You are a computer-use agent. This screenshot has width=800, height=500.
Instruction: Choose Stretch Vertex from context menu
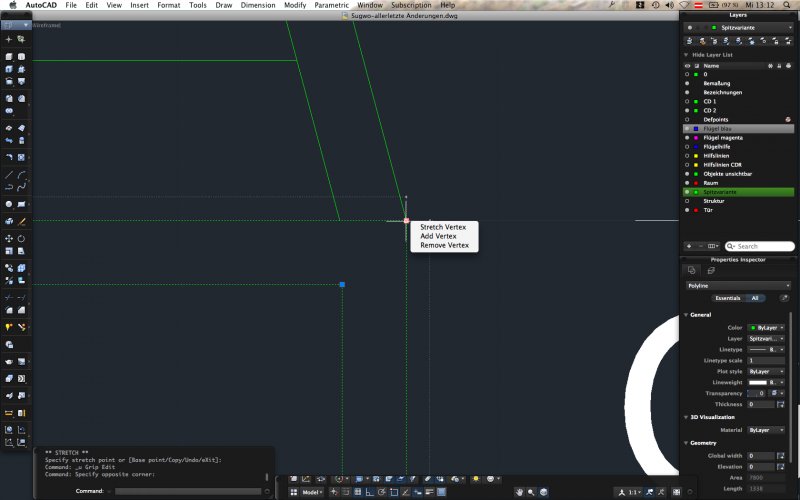click(x=443, y=227)
